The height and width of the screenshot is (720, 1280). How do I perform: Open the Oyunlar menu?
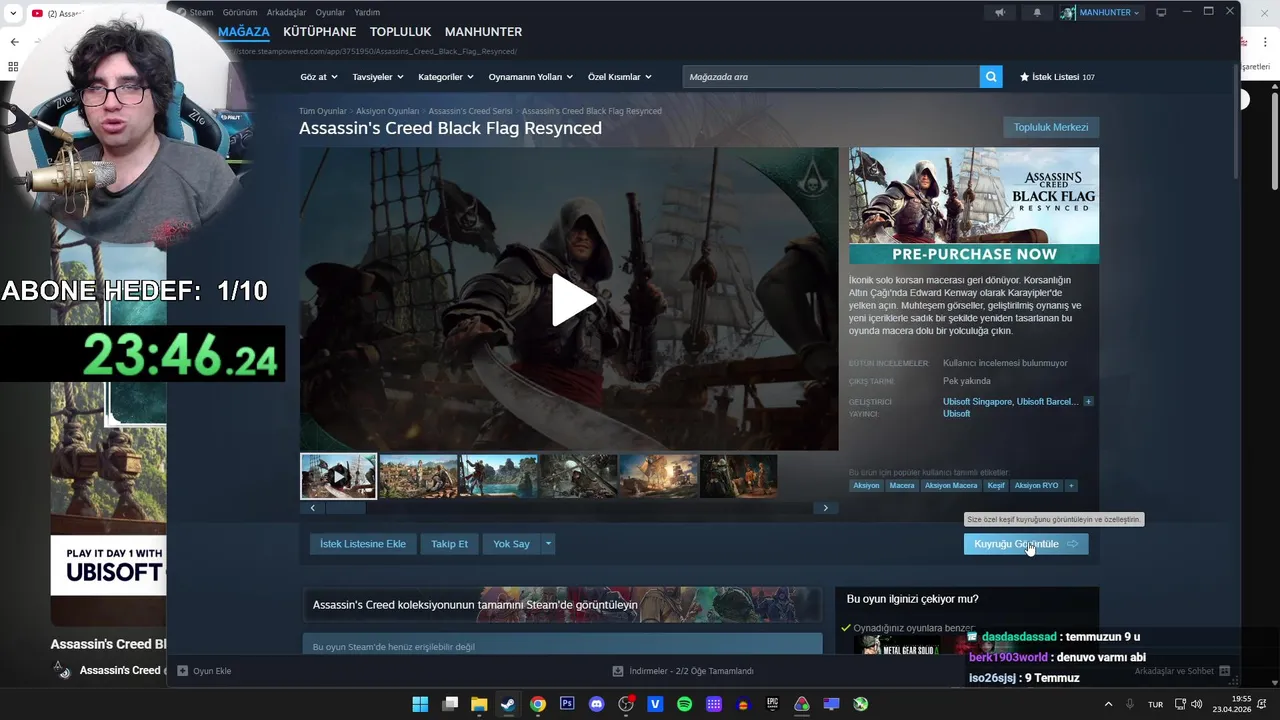(x=330, y=12)
